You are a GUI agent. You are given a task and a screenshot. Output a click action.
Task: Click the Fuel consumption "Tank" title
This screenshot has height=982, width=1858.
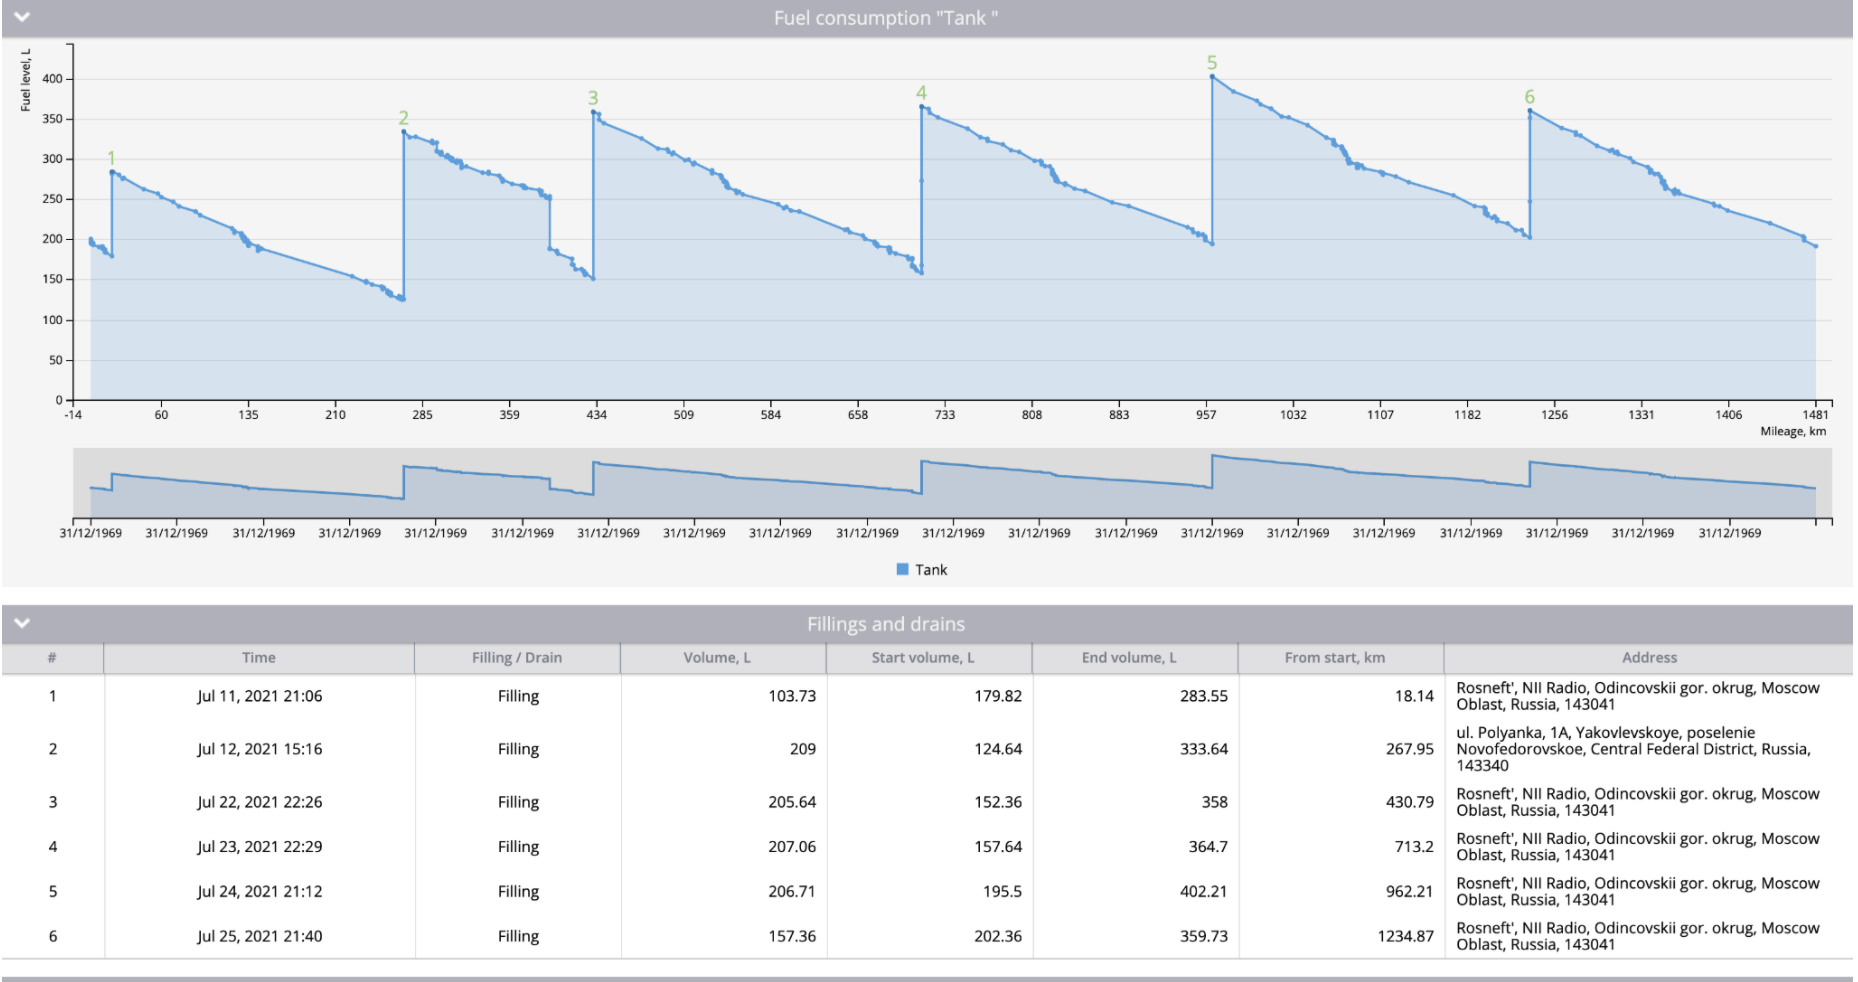click(886, 18)
